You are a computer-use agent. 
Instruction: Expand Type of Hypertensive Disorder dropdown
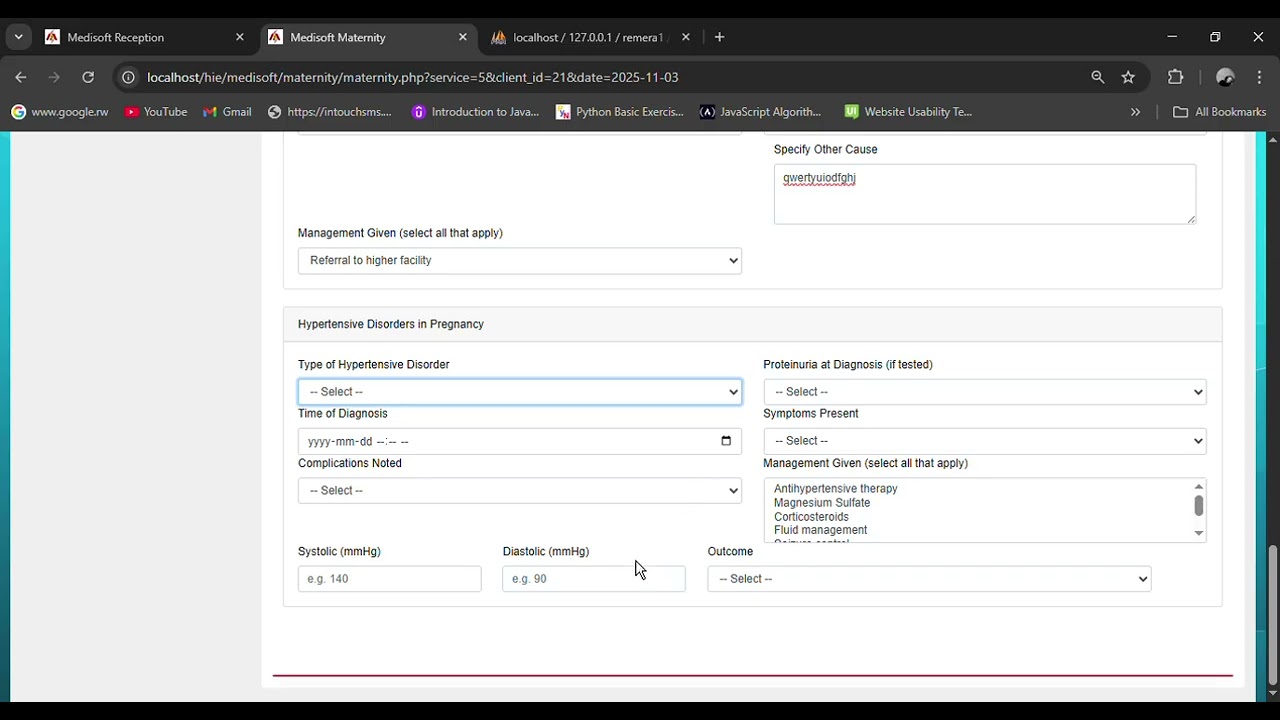click(x=519, y=392)
